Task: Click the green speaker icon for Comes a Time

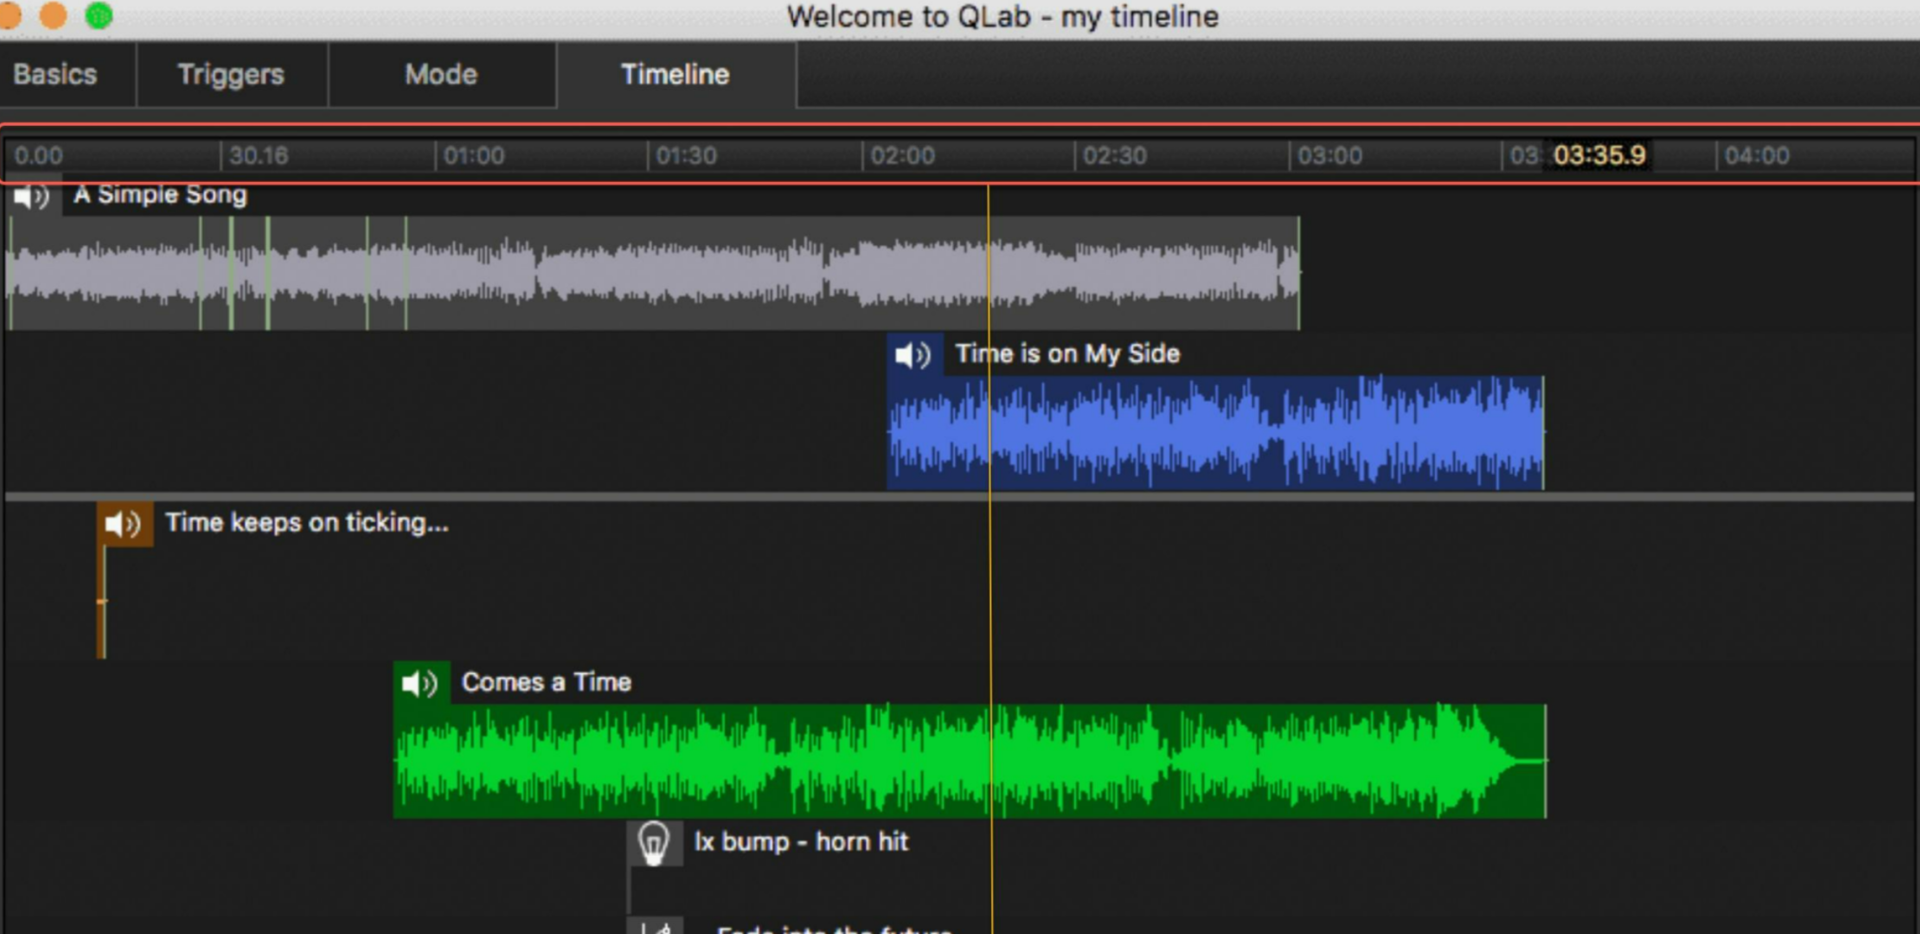Action: [421, 683]
